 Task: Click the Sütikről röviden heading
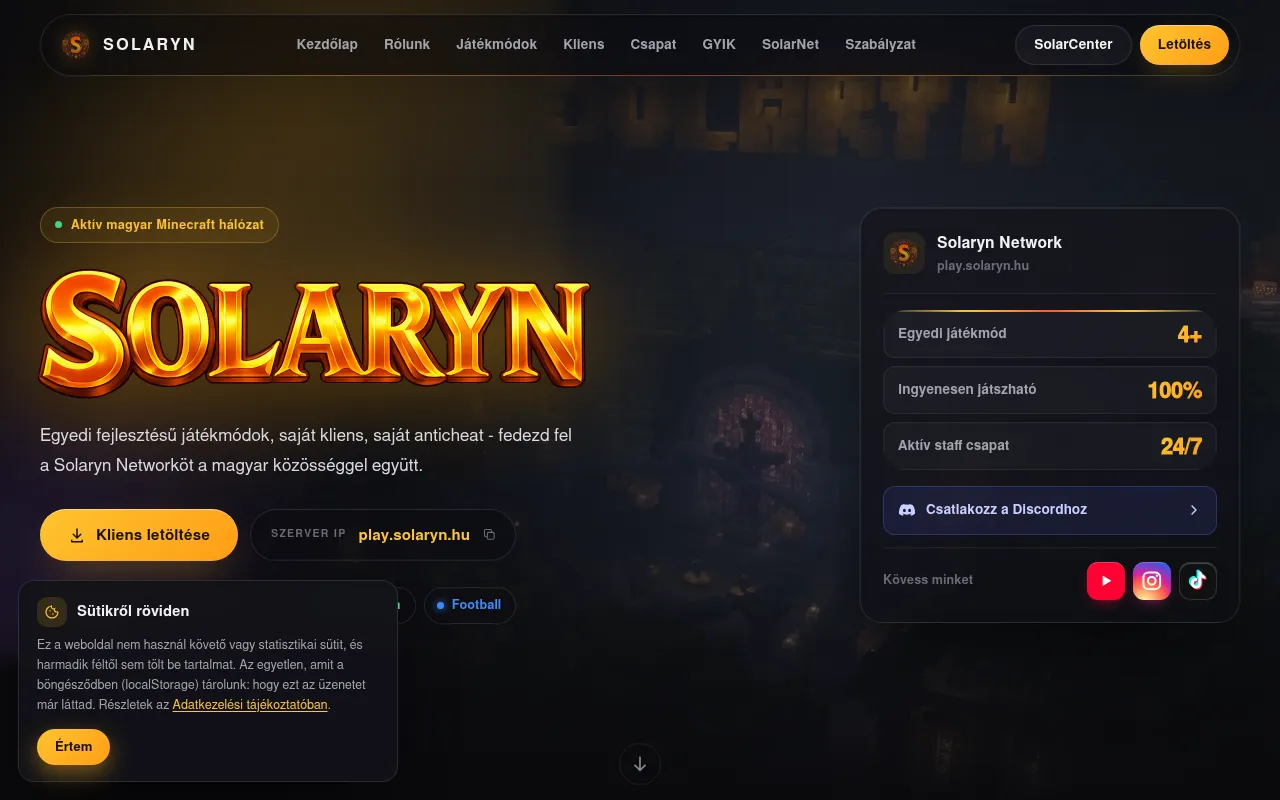click(x=133, y=611)
